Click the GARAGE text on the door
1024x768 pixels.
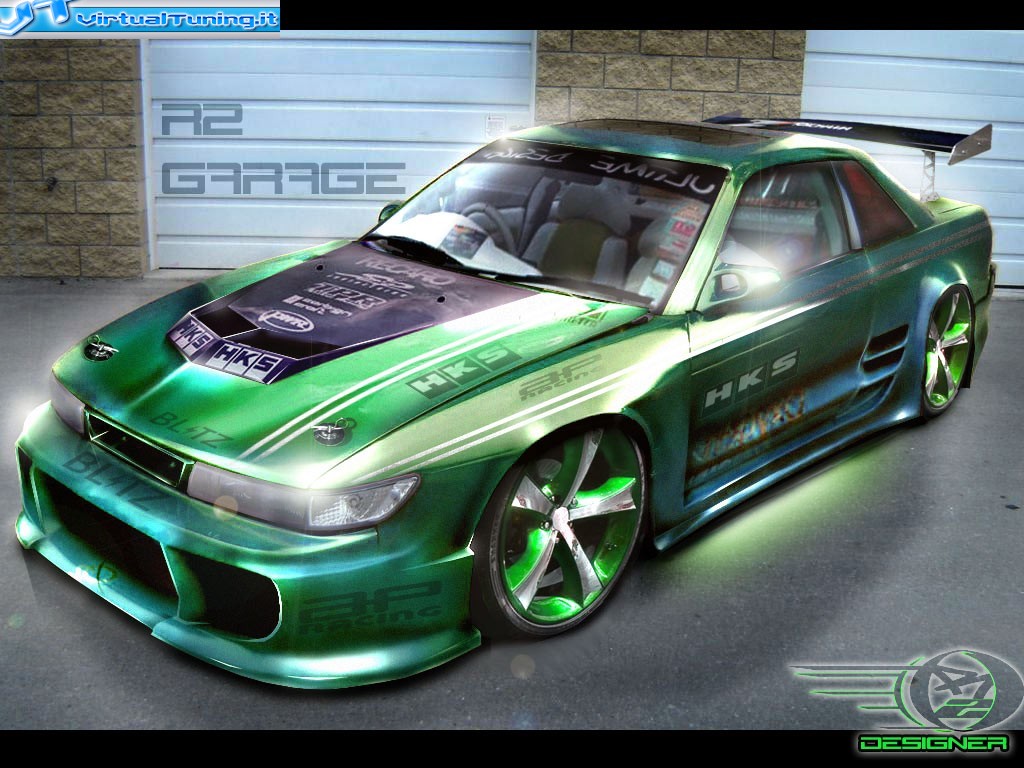[283, 178]
